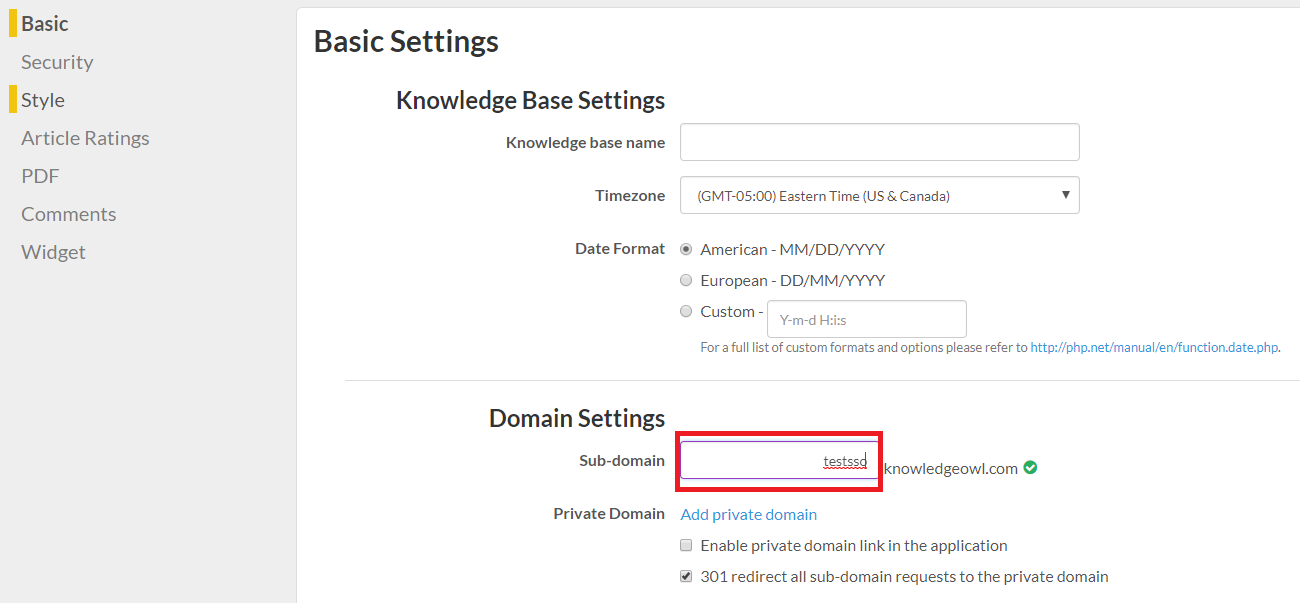
Task: Choose the Custom date format option
Action: [x=686, y=311]
